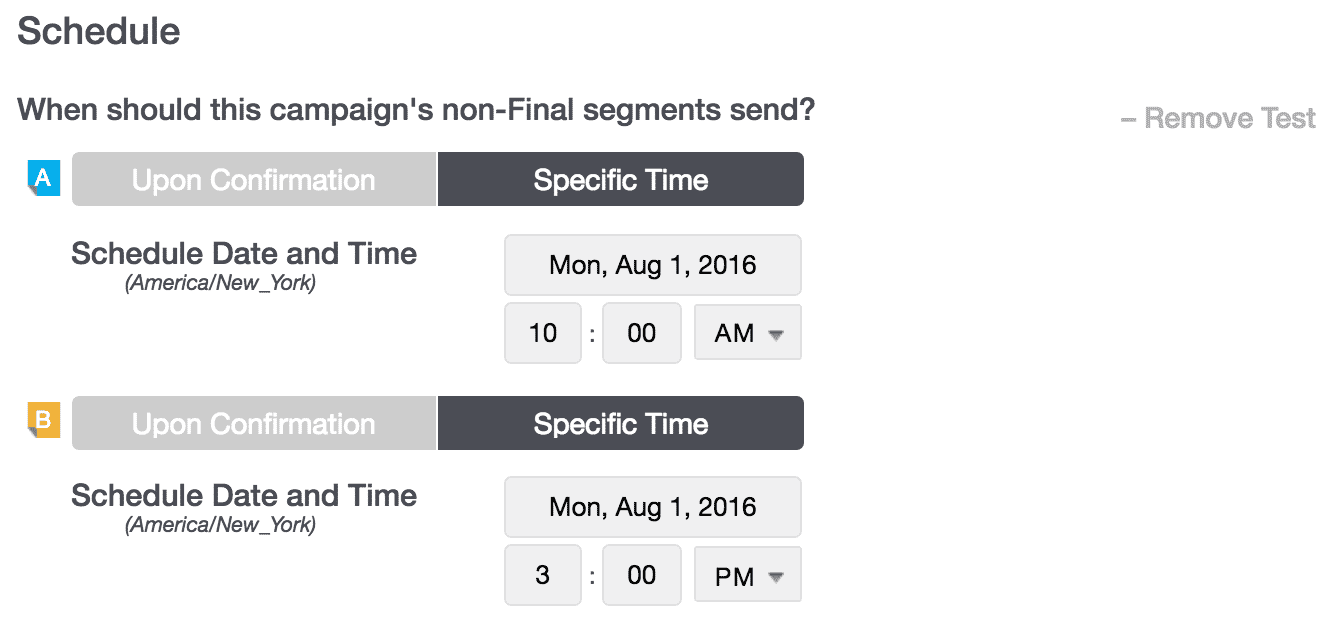This screenshot has height=628, width=1332.
Task: Click the hour field showing 3
Action: tap(543, 575)
